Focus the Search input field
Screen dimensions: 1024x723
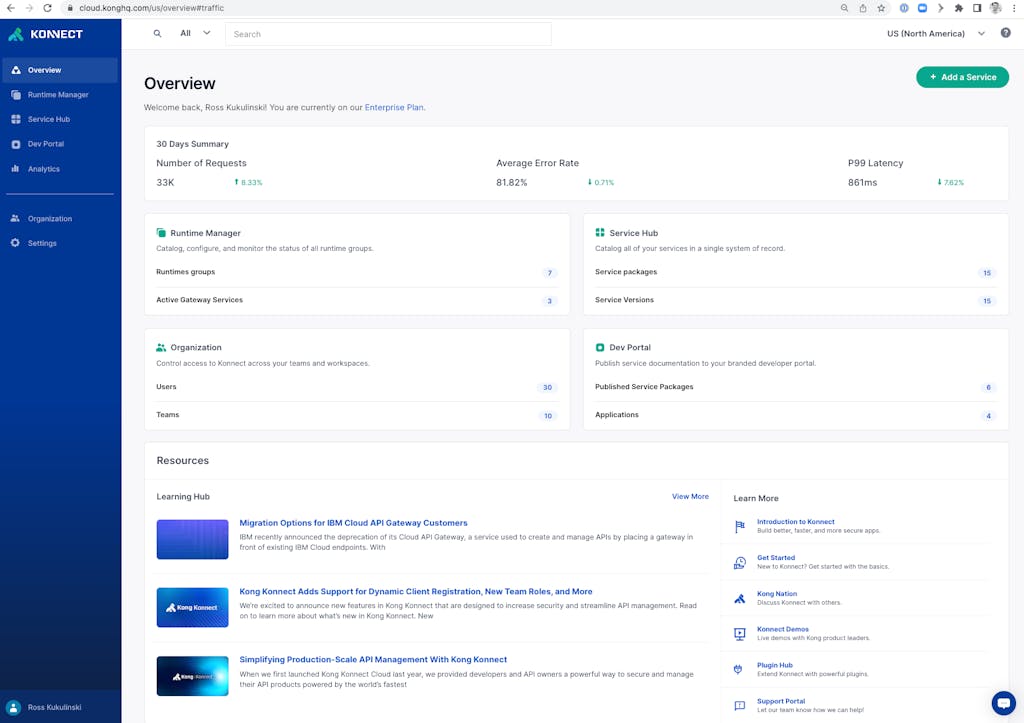(x=388, y=34)
